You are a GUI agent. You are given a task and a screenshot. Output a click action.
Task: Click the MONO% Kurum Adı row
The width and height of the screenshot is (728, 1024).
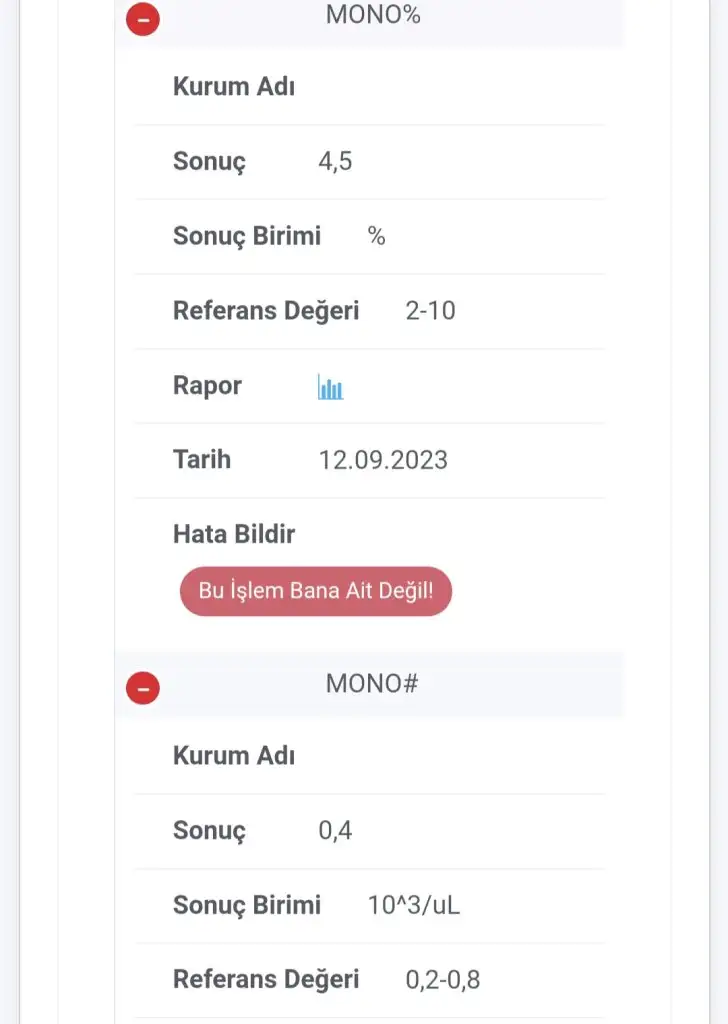[x=370, y=87]
